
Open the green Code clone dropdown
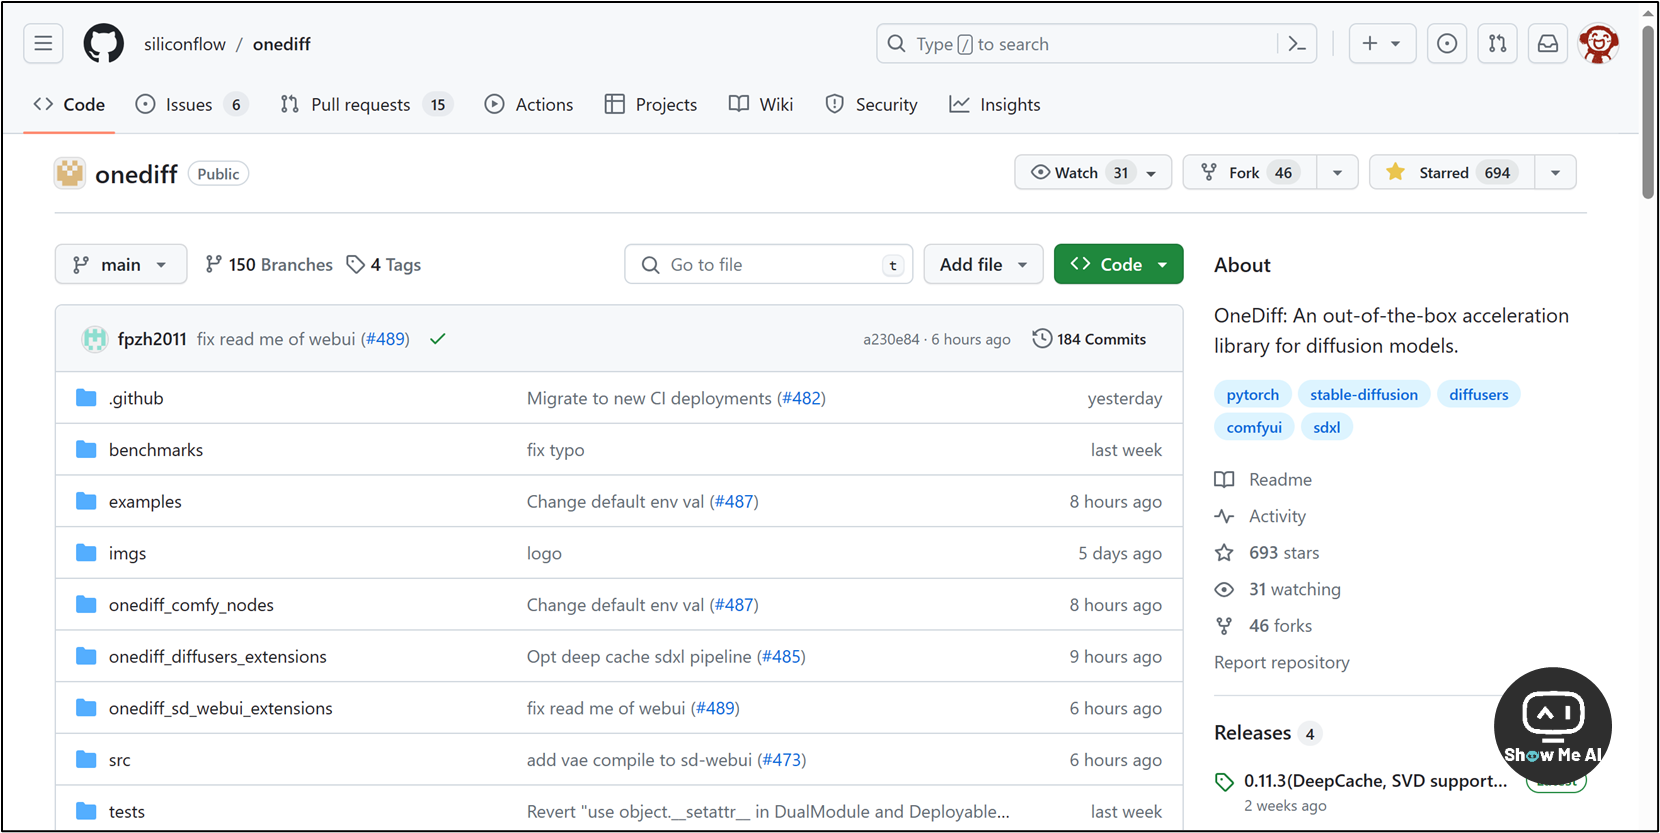pos(1118,264)
